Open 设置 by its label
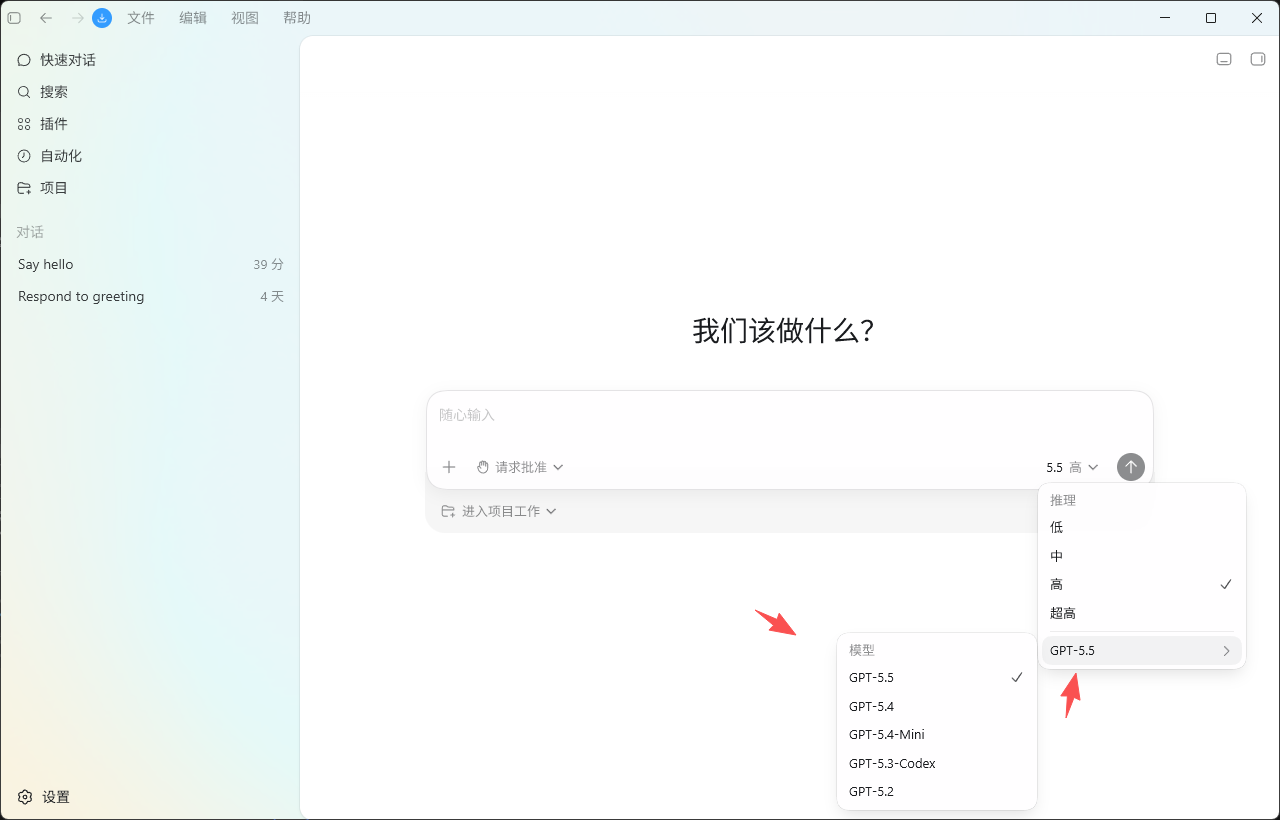The height and width of the screenshot is (820, 1280). coord(56,797)
